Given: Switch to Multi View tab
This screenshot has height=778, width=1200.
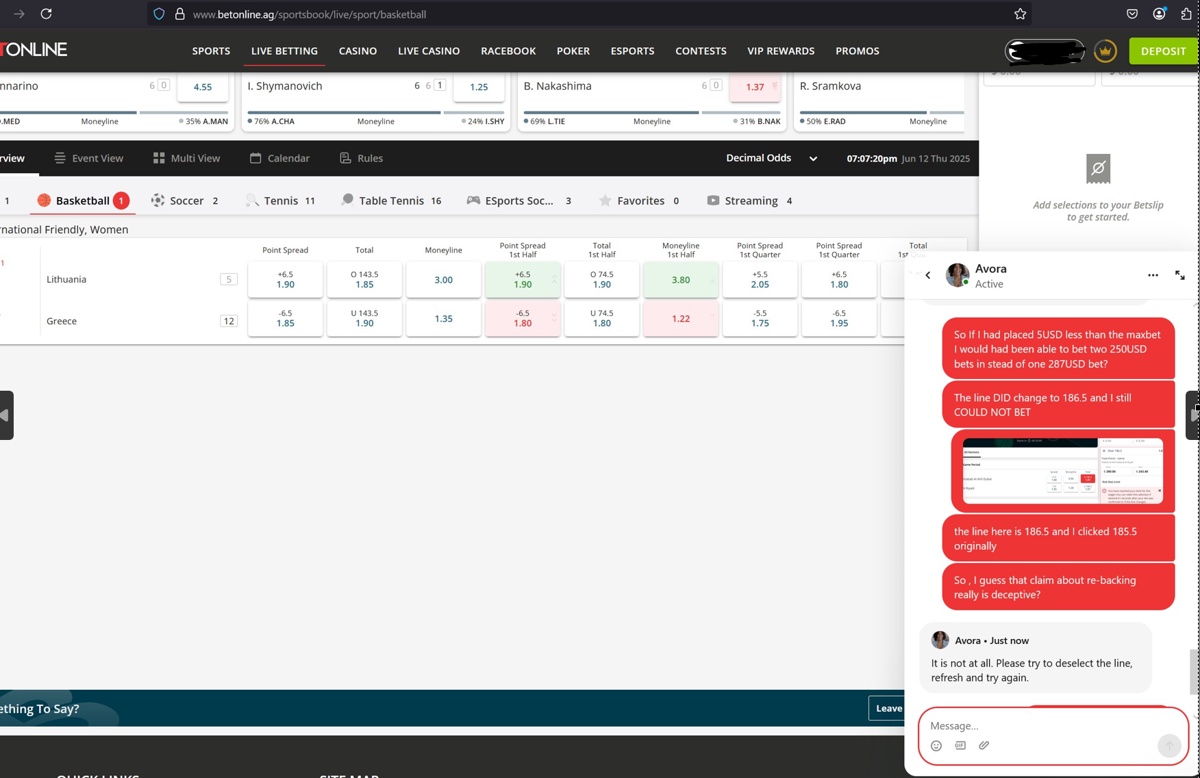Looking at the screenshot, I should click(186, 158).
